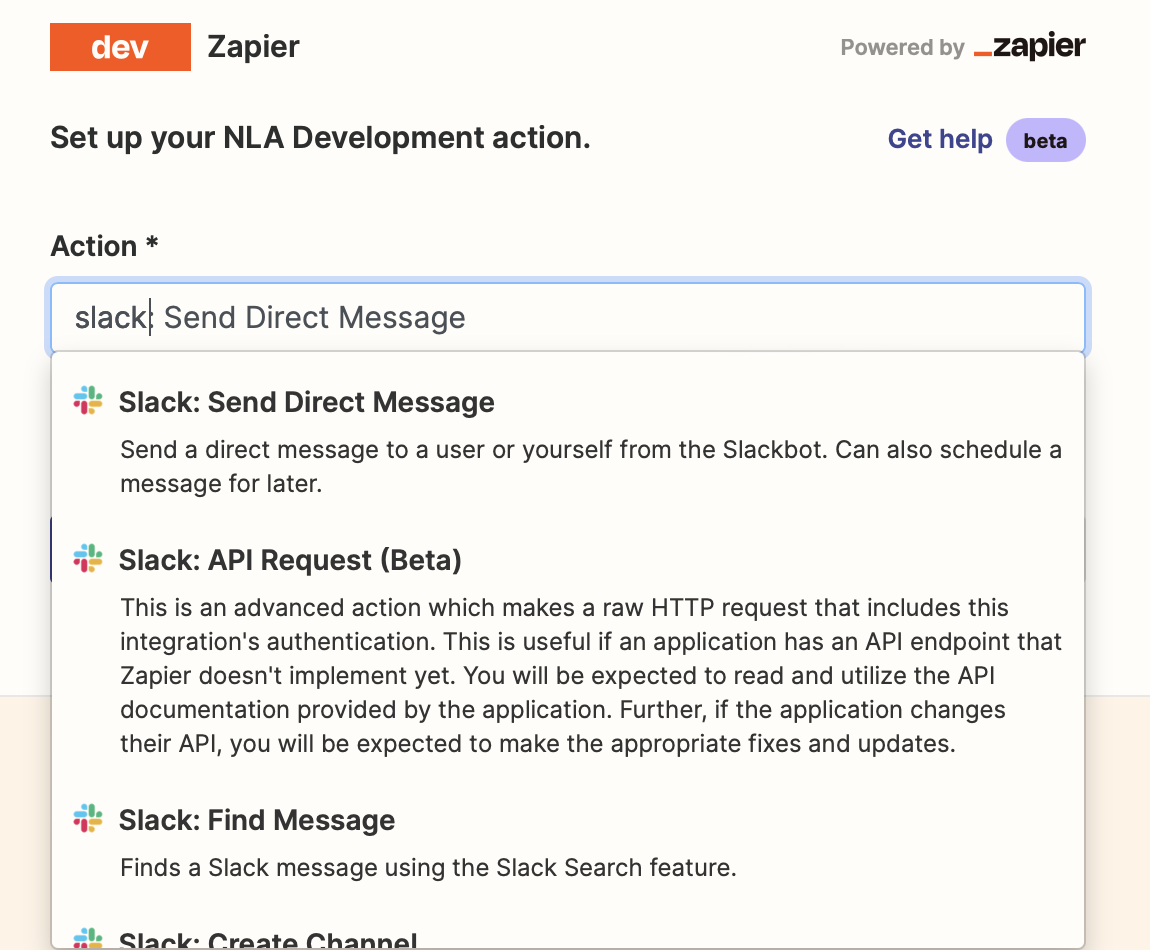Screen dimensions: 1150x950
Task: Click the Zapier title next to dev badge
Action: (x=253, y=47)
